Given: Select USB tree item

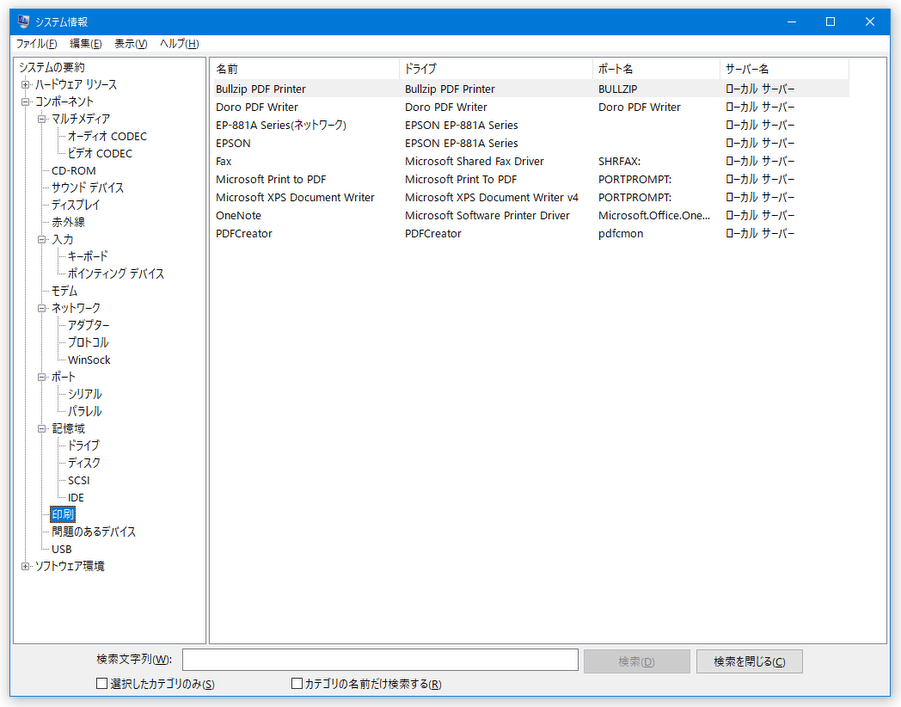Looking at the screenshot, I should pyautogui.click(x=61, y=550).
